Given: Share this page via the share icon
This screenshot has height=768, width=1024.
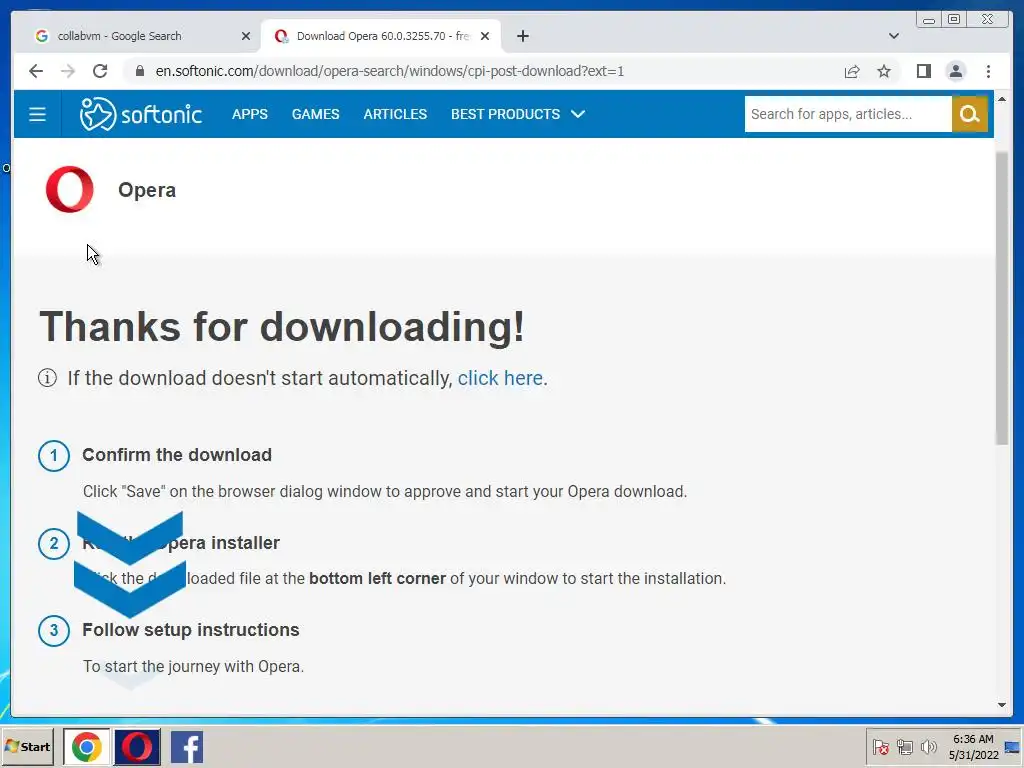Looking at the screenshot, I should click(x=852, y=71).
